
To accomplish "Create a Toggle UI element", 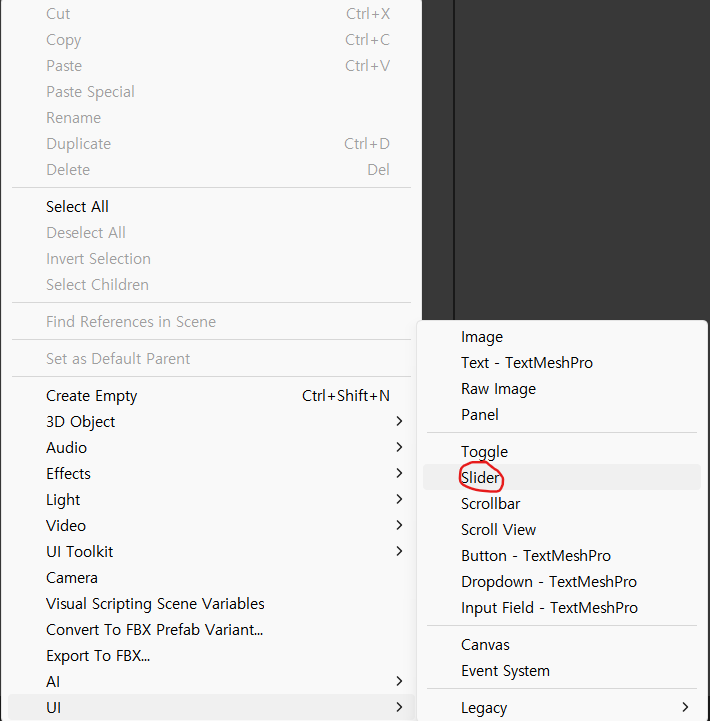I will 561,452.
